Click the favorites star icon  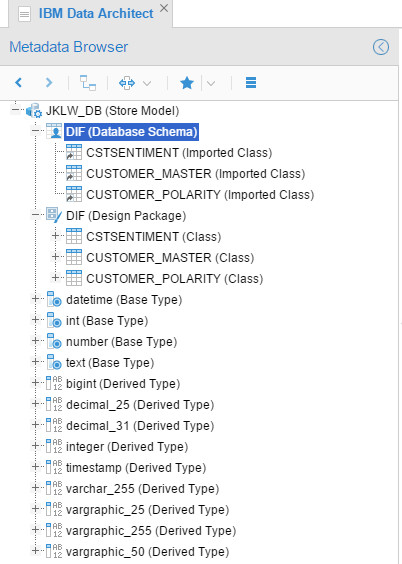tap(187, 83)
